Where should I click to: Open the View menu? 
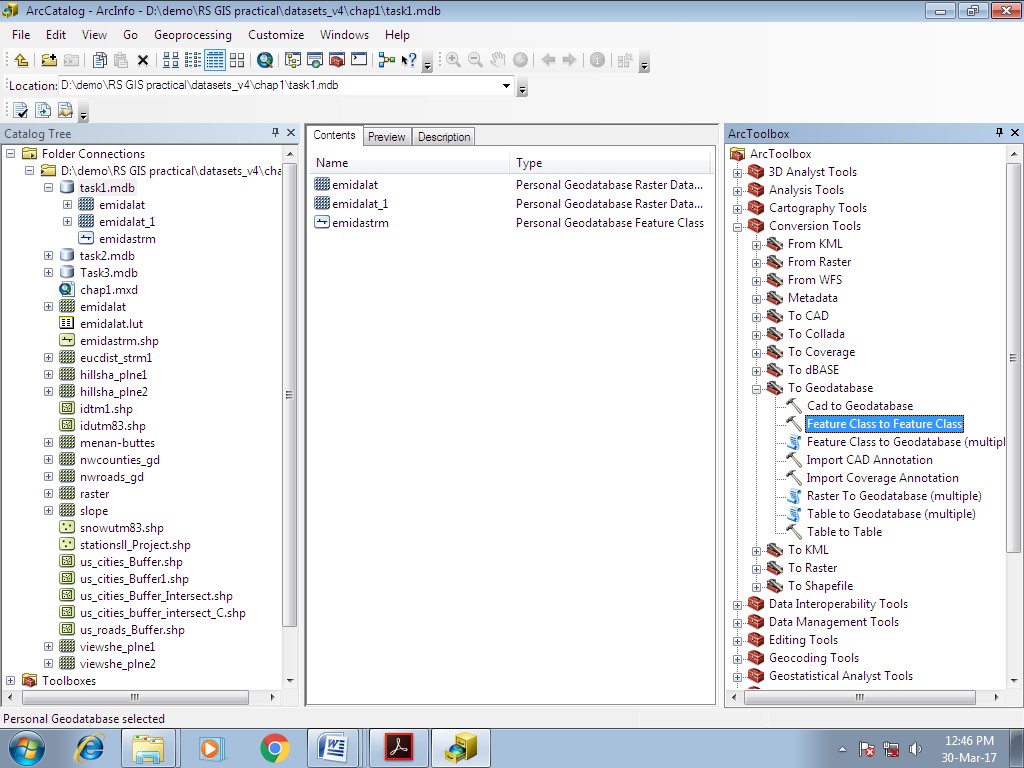click(94, 35)
